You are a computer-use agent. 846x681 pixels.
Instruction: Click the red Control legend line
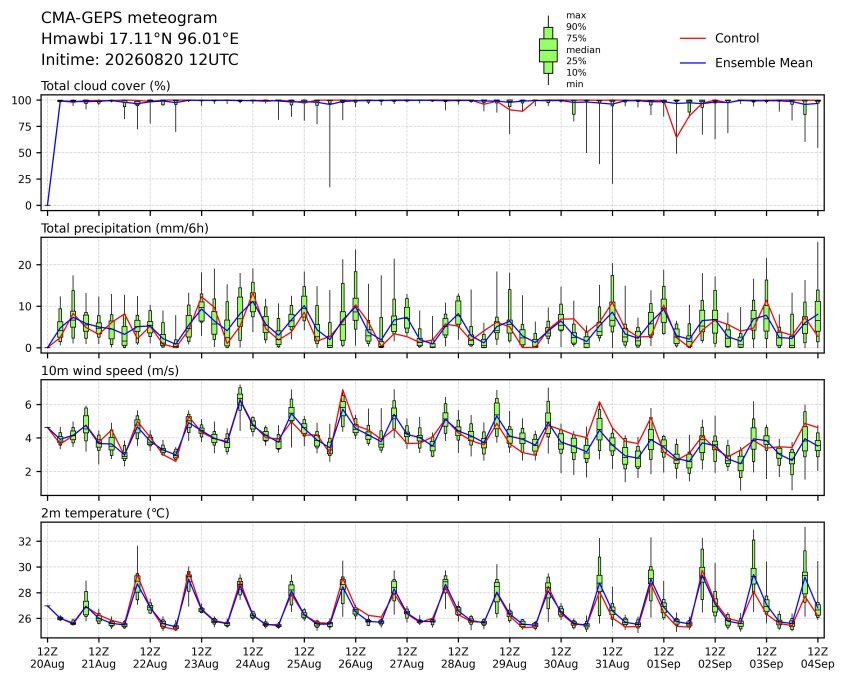click(x=693, y=38)
